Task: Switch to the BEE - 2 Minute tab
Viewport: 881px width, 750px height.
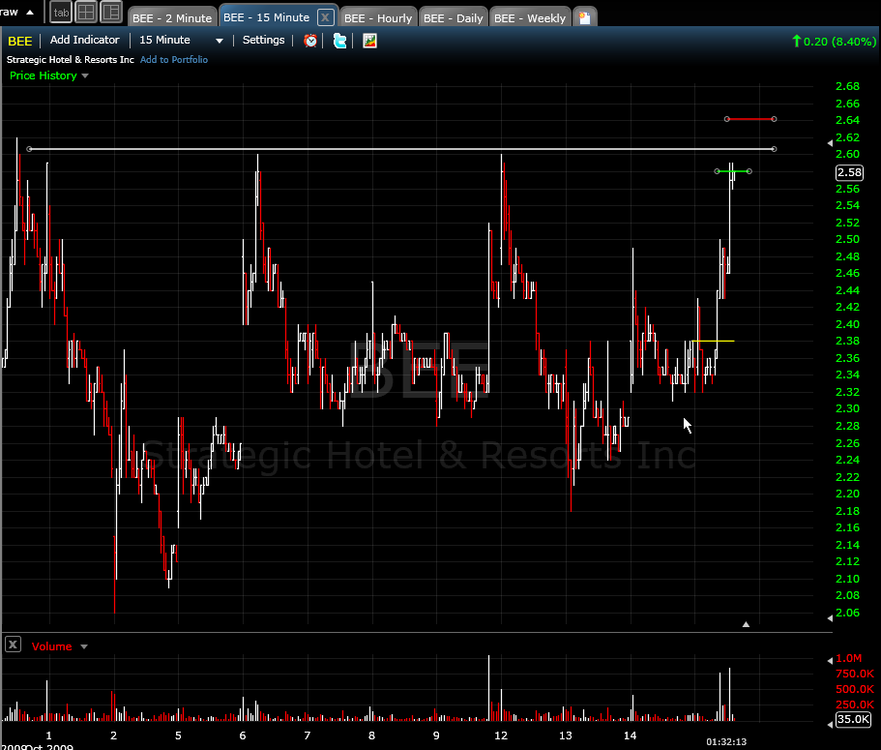Action: point(172,18)
